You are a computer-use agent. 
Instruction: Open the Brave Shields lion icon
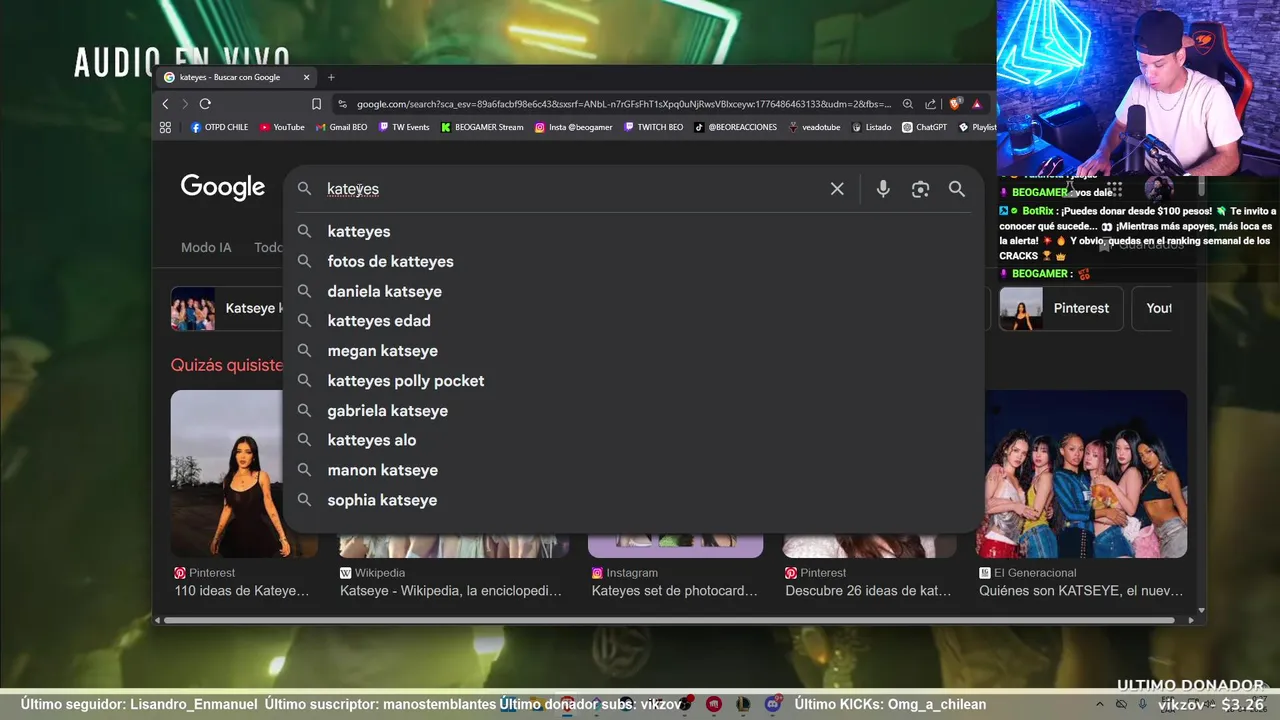pyautogui.click(x=955, y=104)
